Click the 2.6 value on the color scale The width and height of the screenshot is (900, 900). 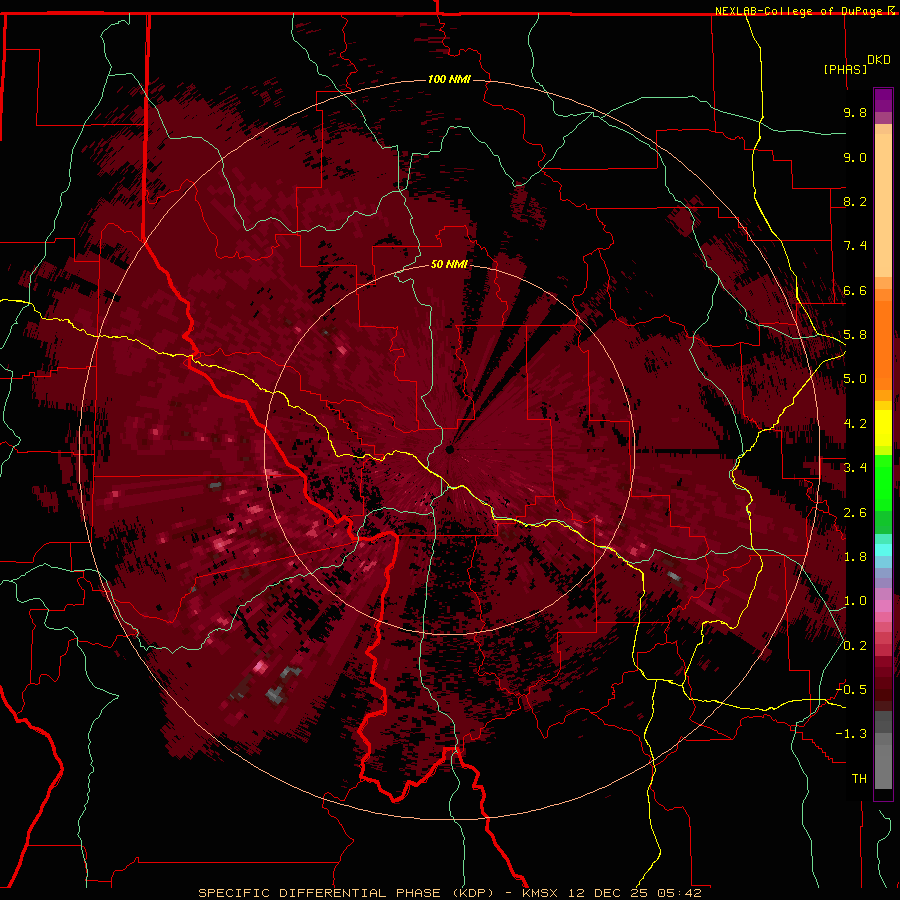pyautogui.click(x=855, y=513)
